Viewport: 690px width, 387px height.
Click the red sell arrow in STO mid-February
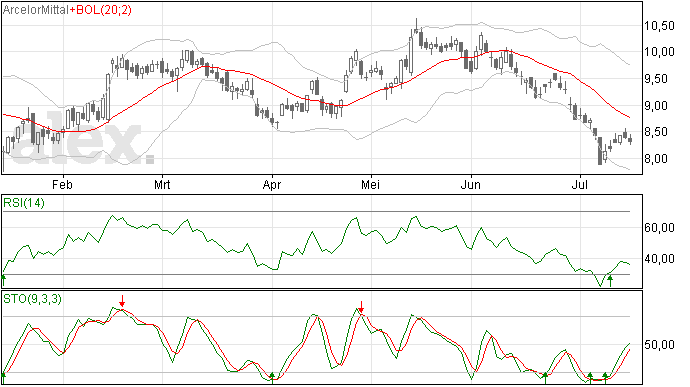click(122, 302)
